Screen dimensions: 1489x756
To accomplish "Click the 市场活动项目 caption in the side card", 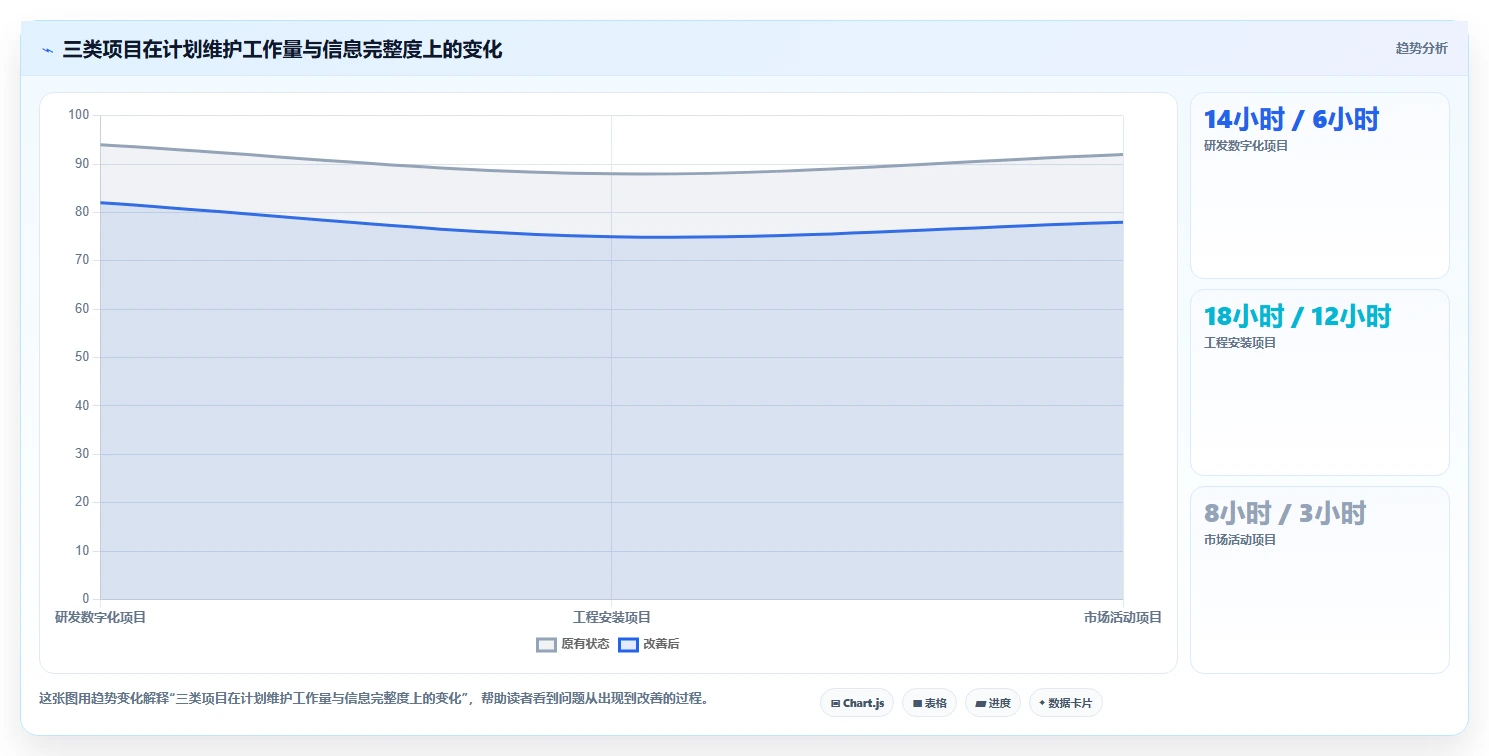I will pos(1240,540).
